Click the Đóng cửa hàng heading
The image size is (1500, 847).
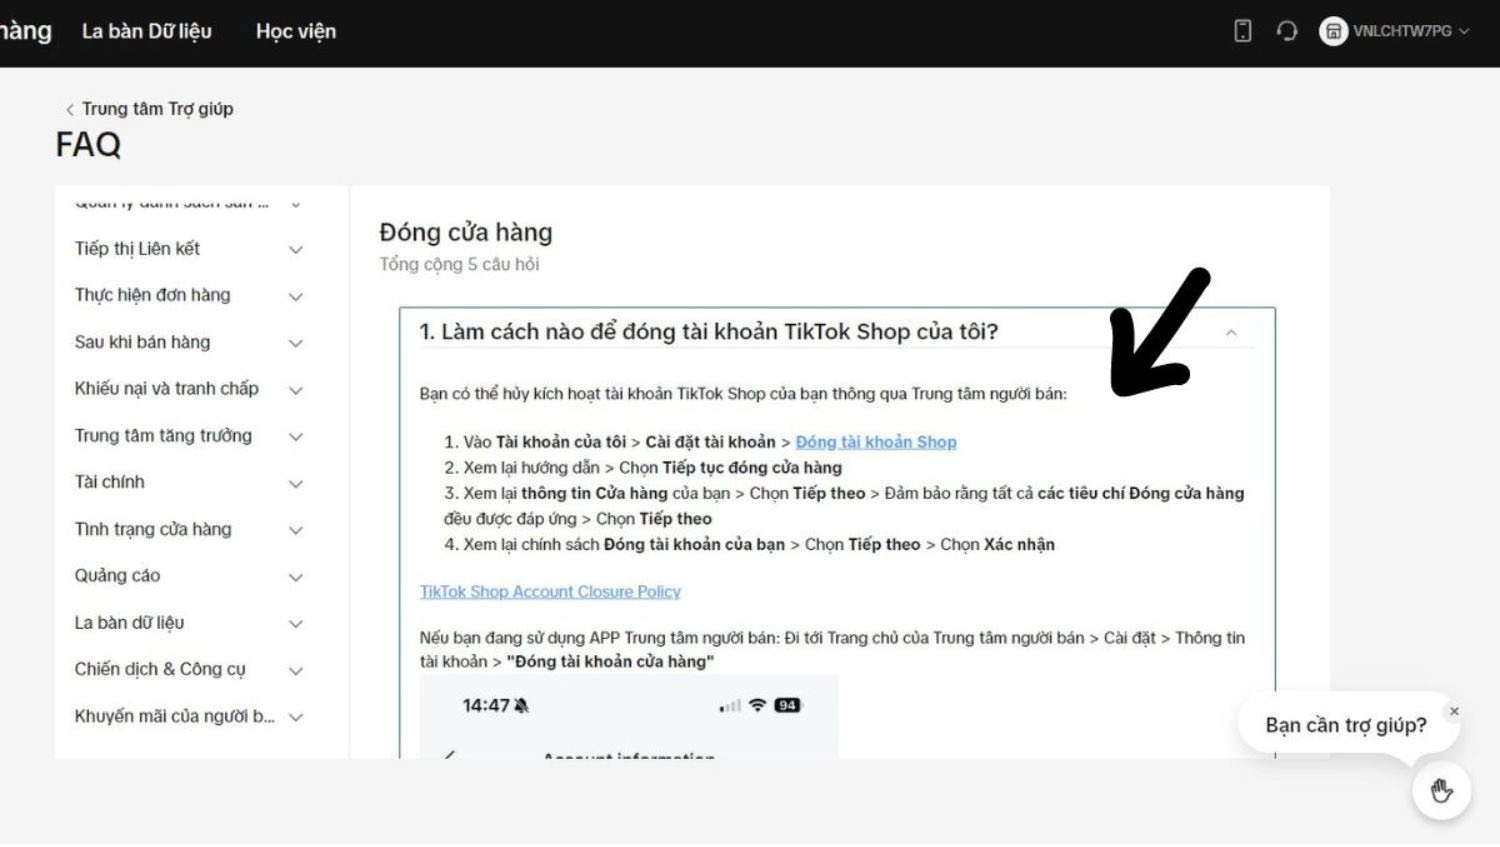[465, 232]
